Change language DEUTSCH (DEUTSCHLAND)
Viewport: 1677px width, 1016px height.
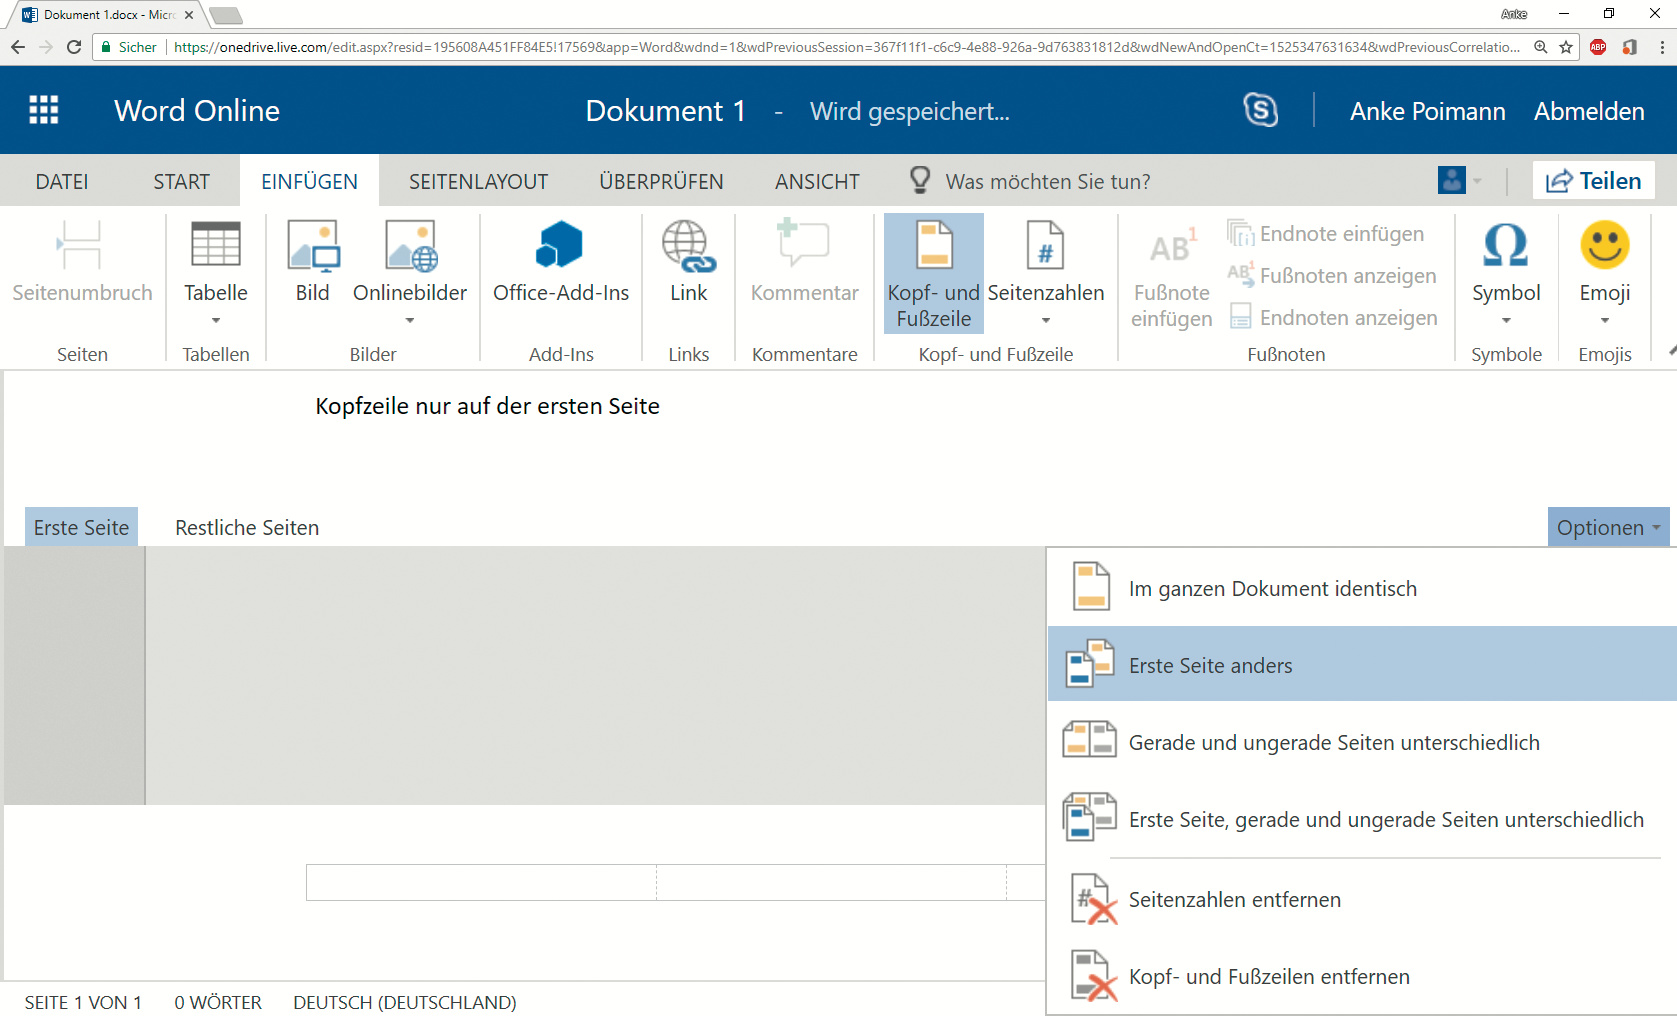coord(405,1002)
